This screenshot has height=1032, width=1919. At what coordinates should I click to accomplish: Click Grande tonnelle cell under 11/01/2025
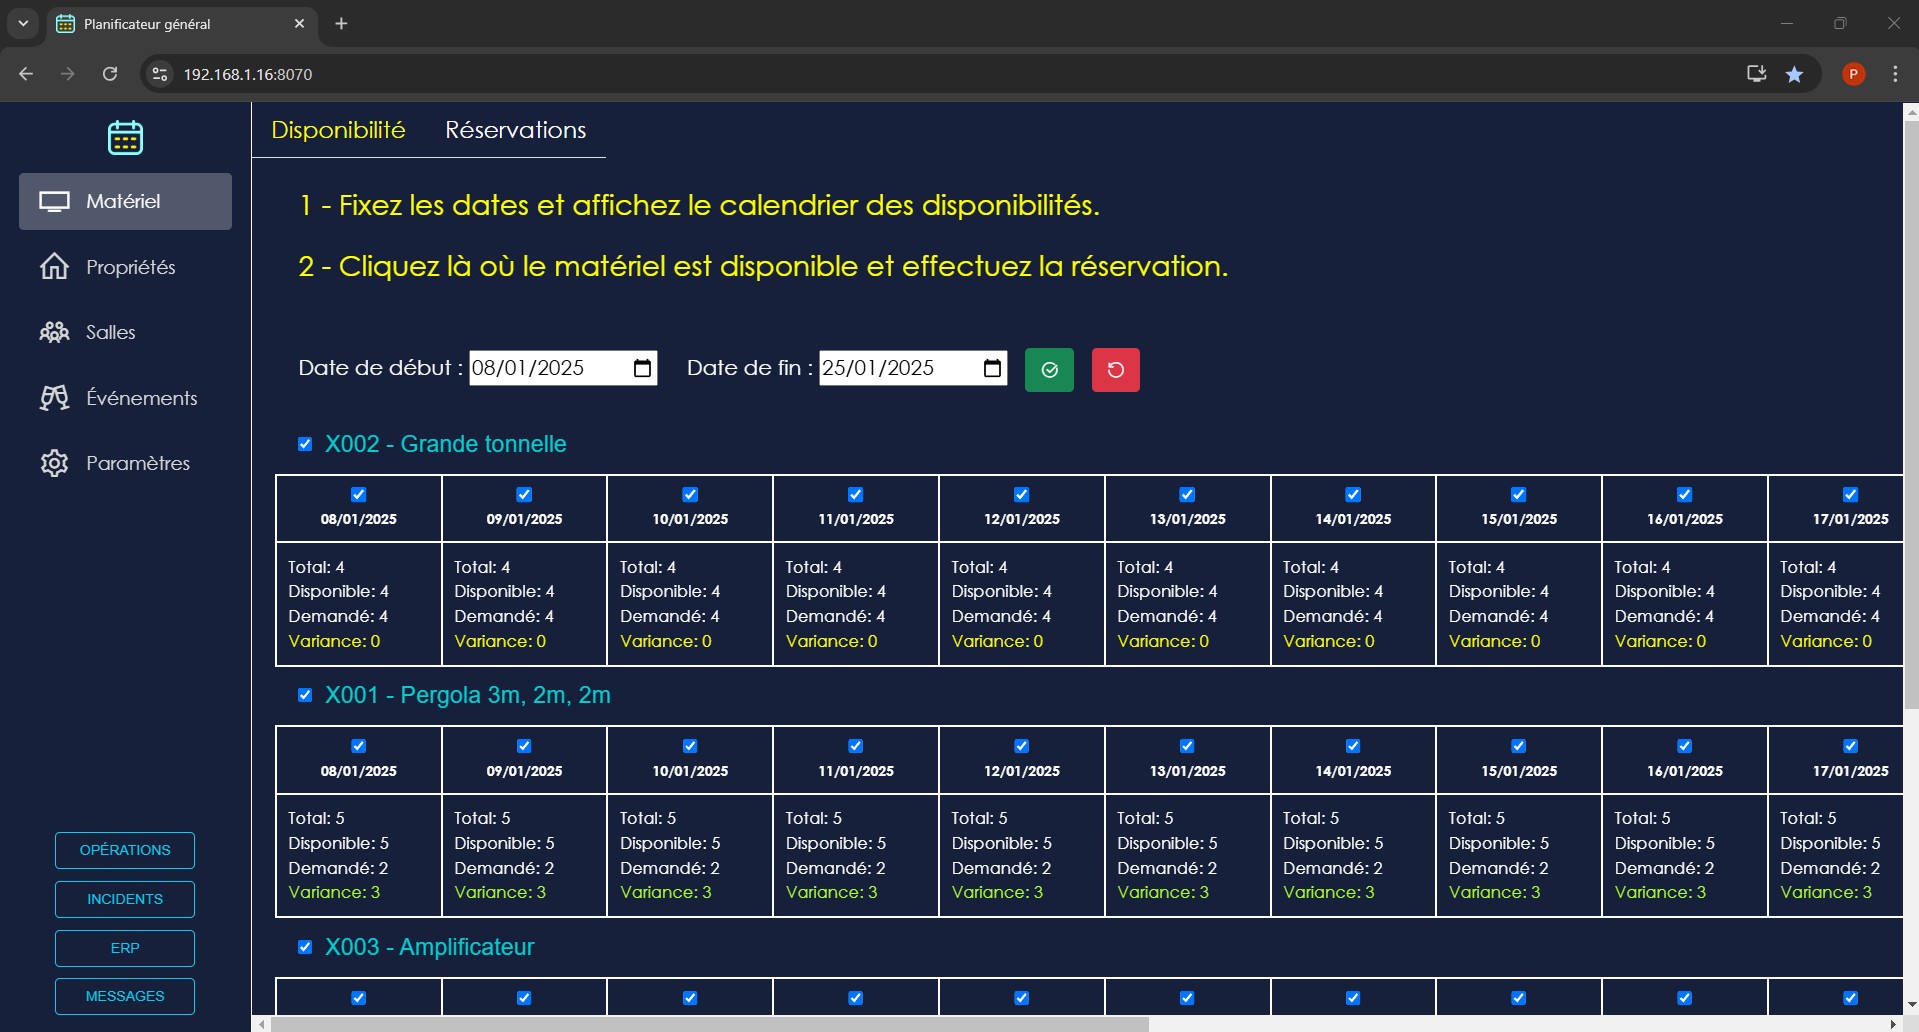pos(855,604)
